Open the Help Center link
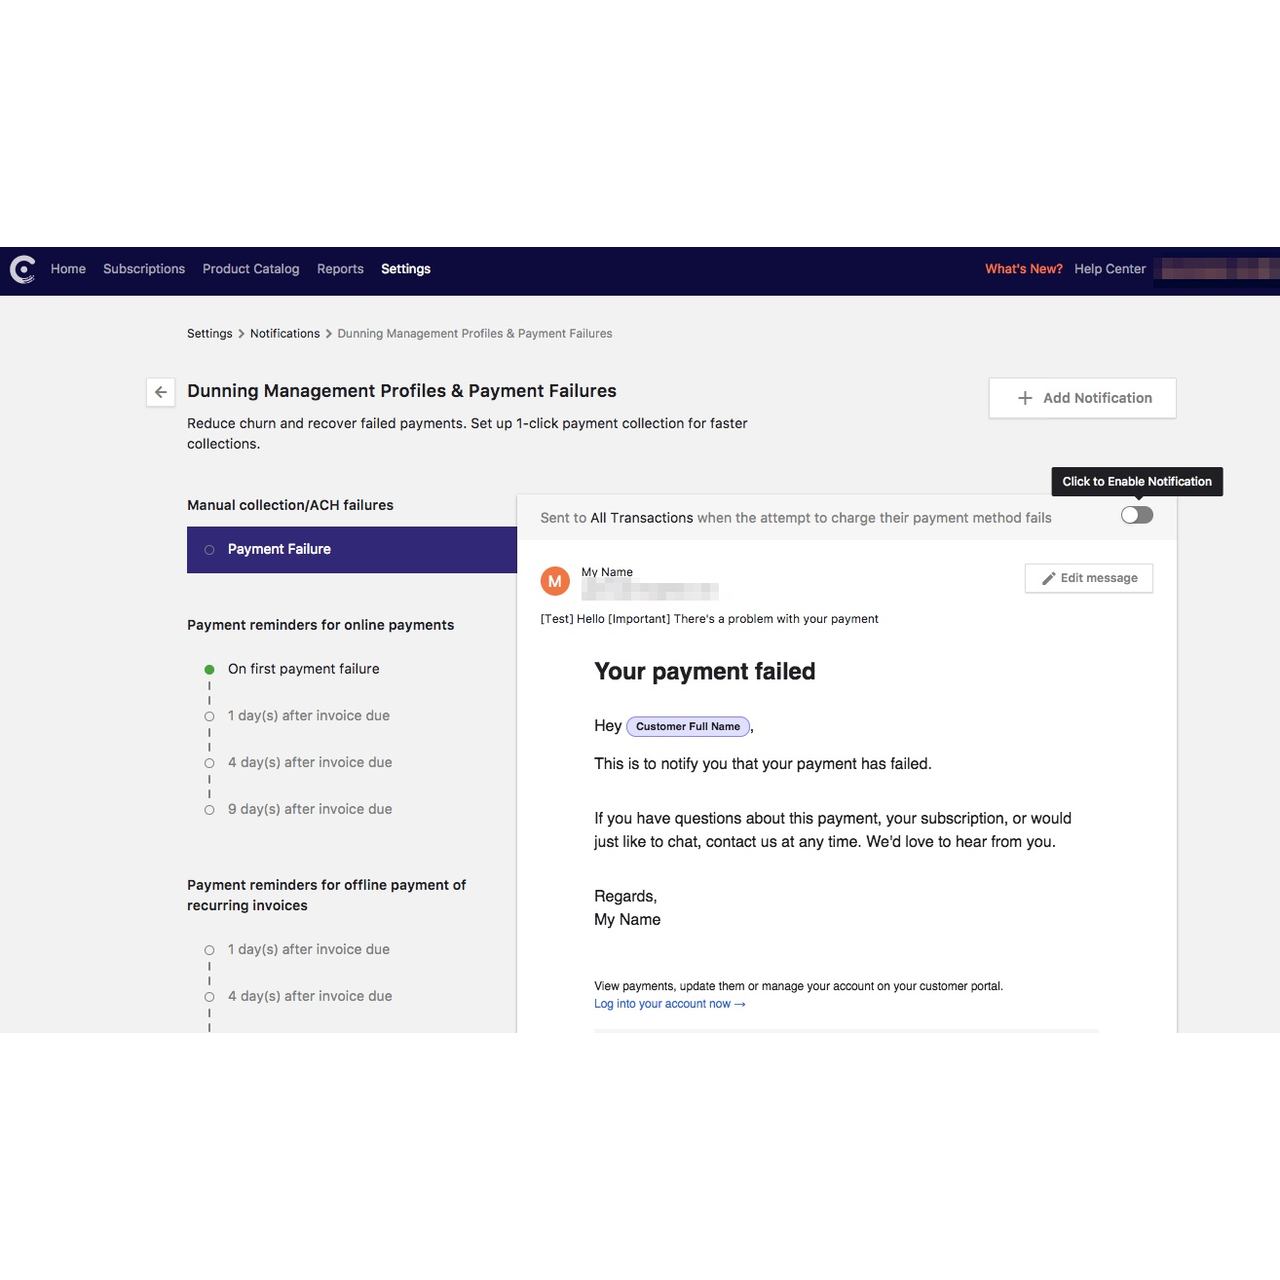 [x=1110, y=269]
